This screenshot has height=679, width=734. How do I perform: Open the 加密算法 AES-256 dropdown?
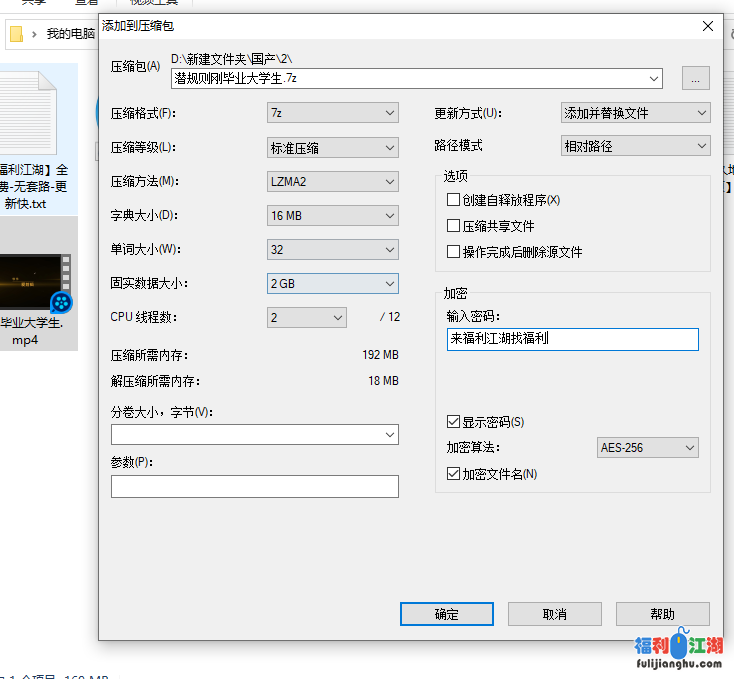(647, 448)
